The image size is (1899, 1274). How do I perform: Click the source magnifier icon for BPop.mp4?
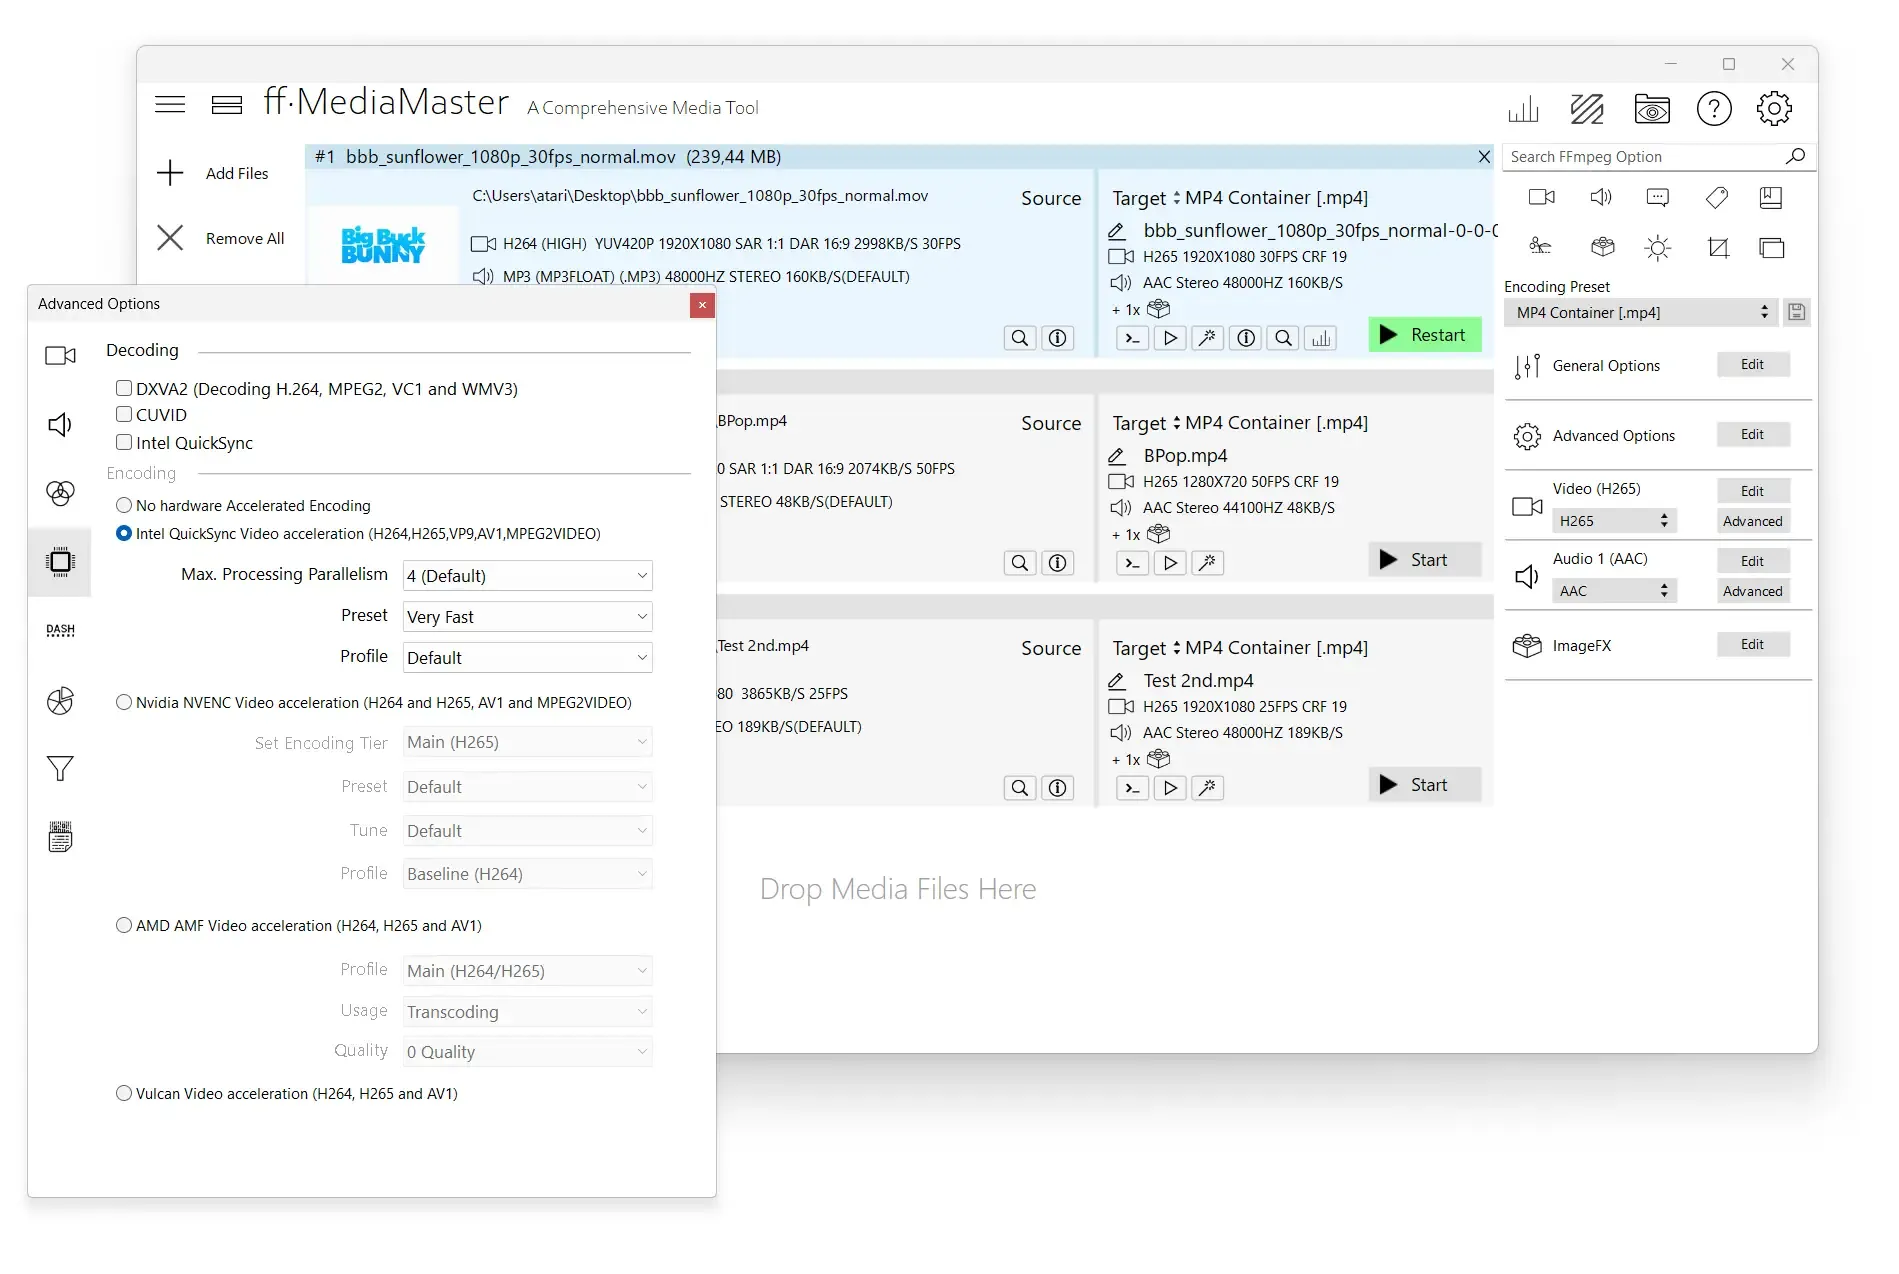click(1019, 563)
